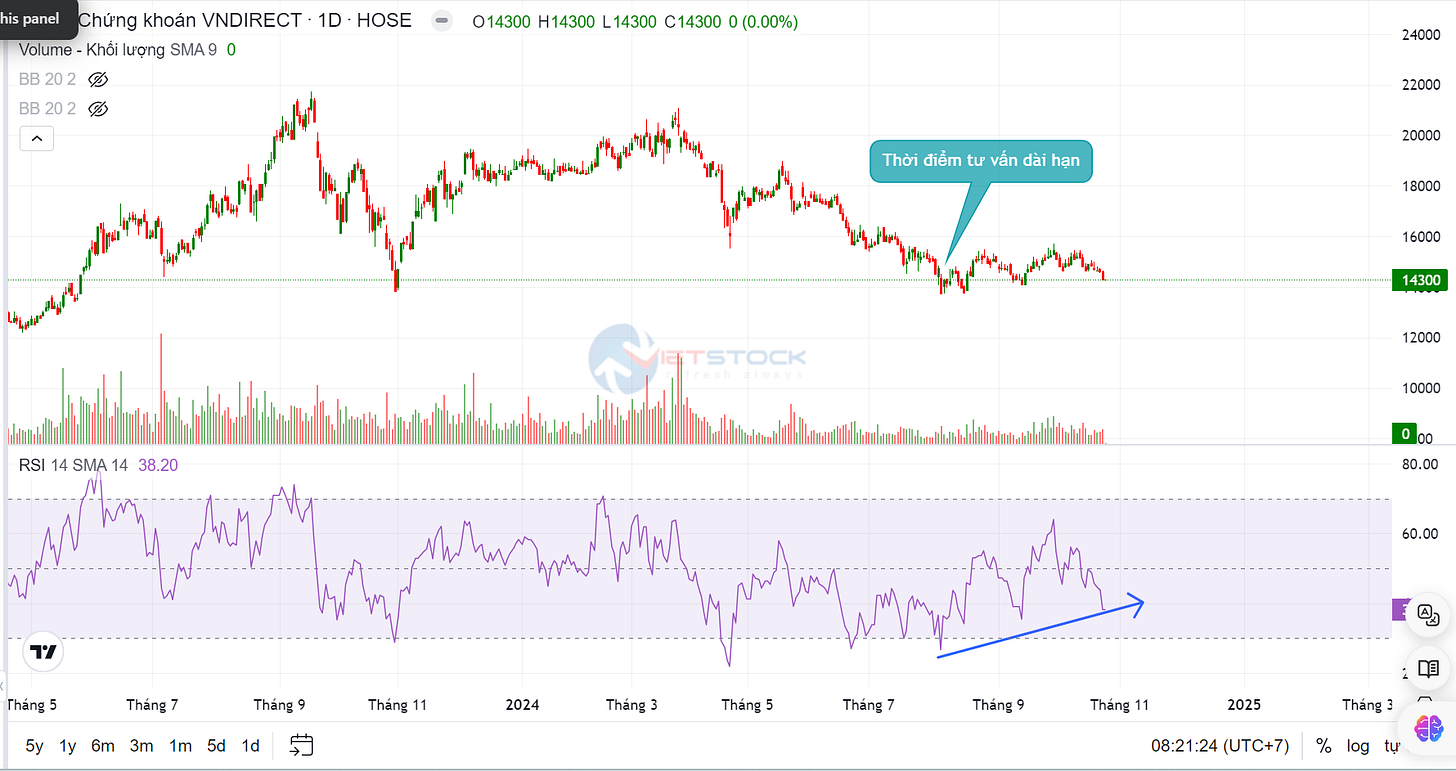Click the 24000 price axis label

click(1421, 35)
